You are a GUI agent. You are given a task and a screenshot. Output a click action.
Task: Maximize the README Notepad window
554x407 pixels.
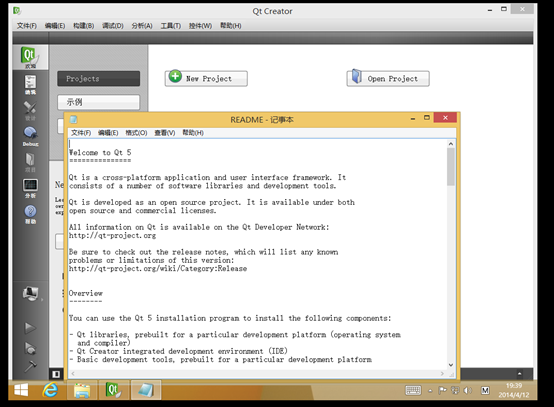click(427, 118)
